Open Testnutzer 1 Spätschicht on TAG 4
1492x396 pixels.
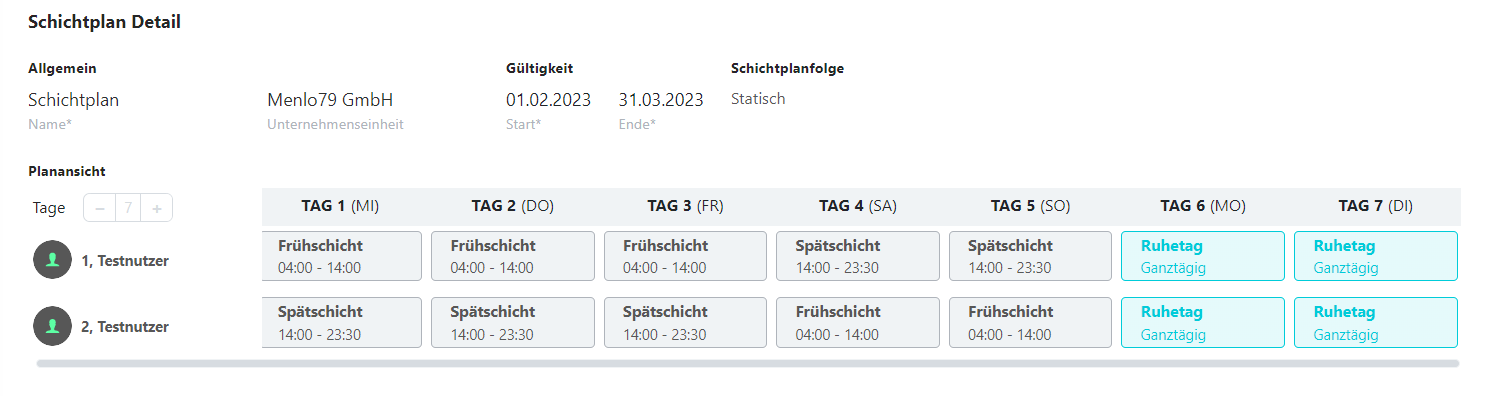point(858,256)
